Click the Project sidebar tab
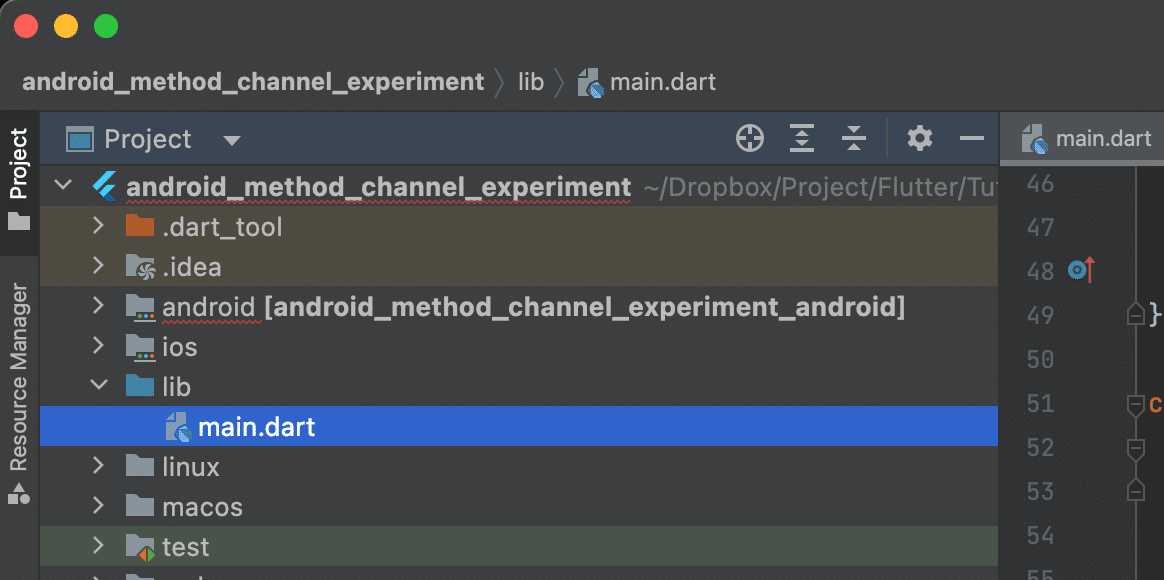Image resolution: width=1164 pixels, height=580 pixels. click(19, 165)
